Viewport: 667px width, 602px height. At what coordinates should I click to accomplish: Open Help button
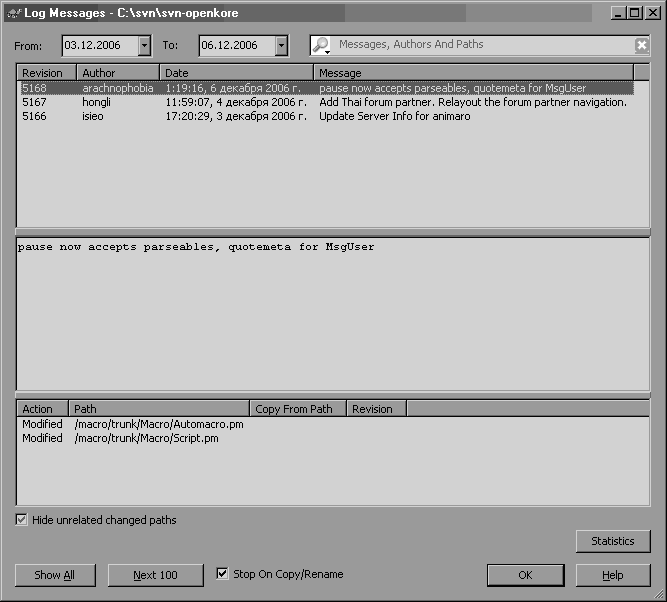click(613, 575)
